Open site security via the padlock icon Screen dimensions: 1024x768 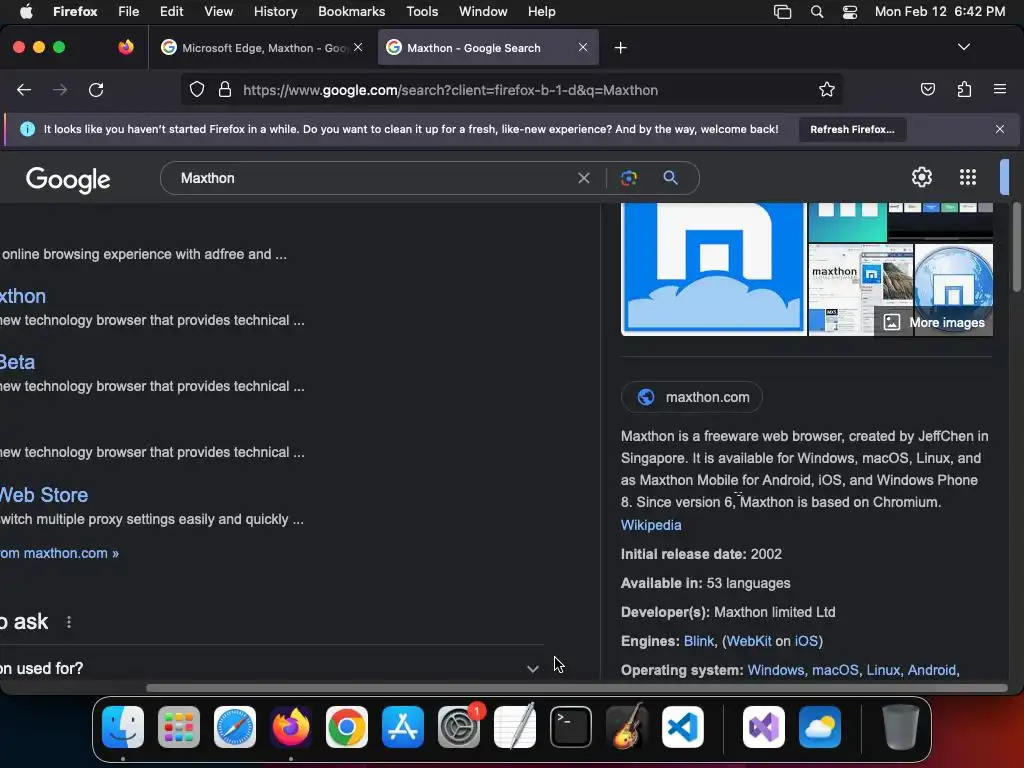click(x=225, y=89)
